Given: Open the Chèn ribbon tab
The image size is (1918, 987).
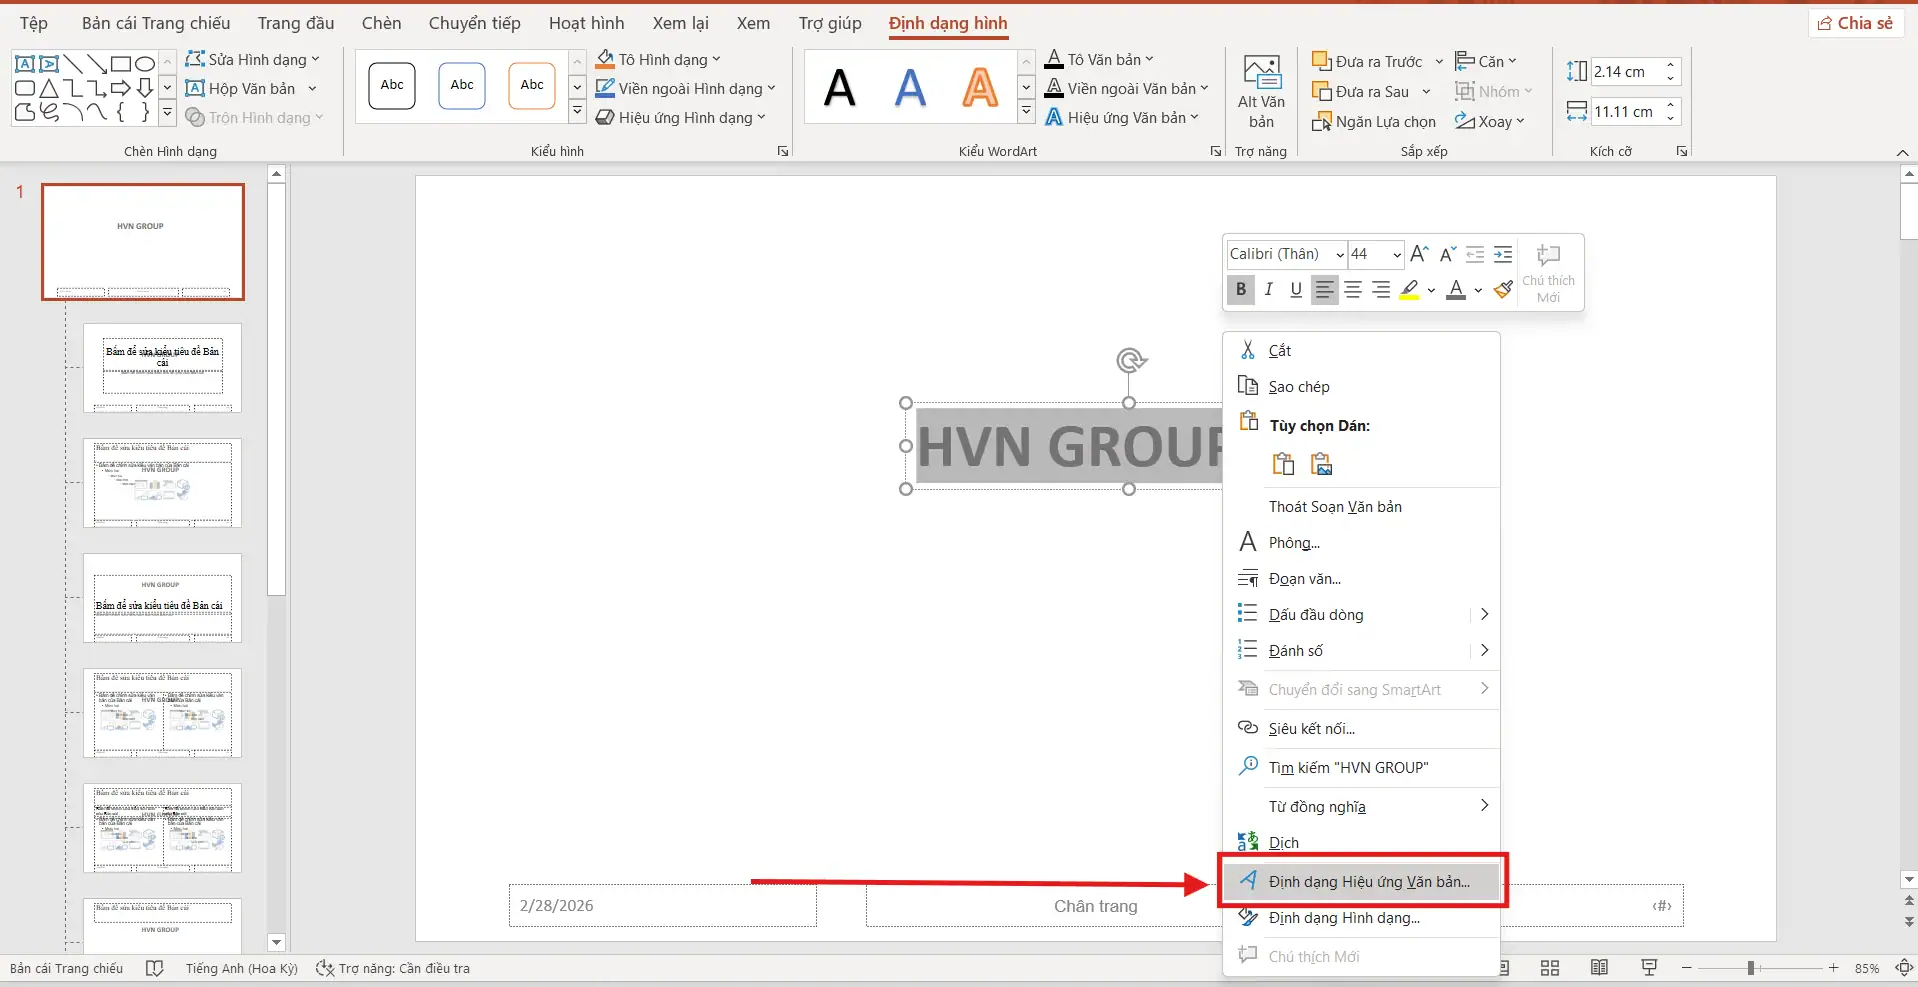Looking at the screenshot, I should tap(381, 23).
